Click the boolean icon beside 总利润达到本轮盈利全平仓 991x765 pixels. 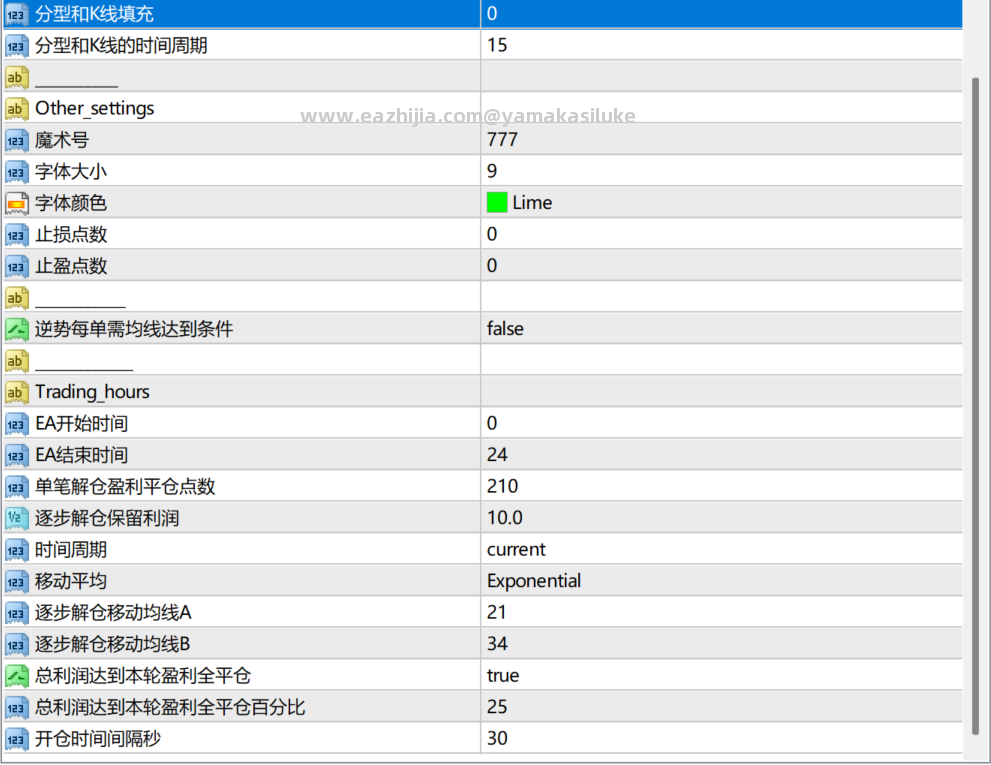click(16, 676)
